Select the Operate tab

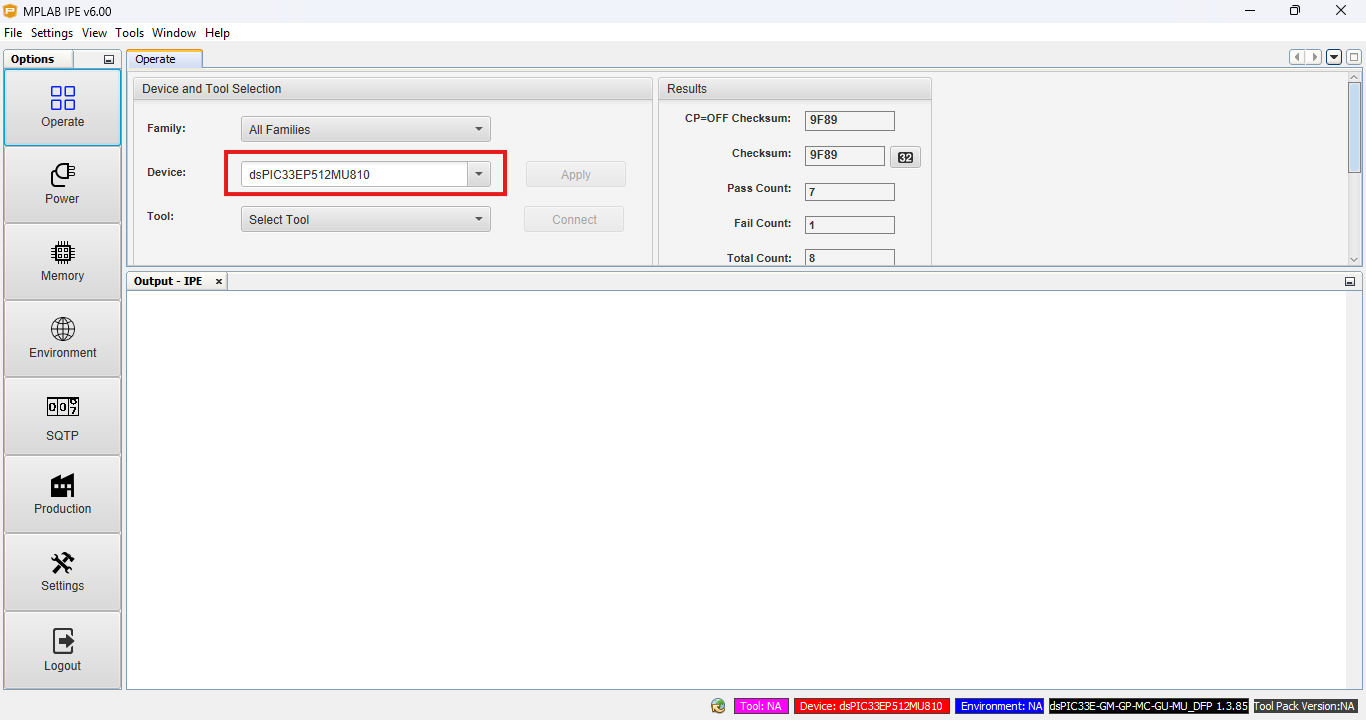click(164, 59)
